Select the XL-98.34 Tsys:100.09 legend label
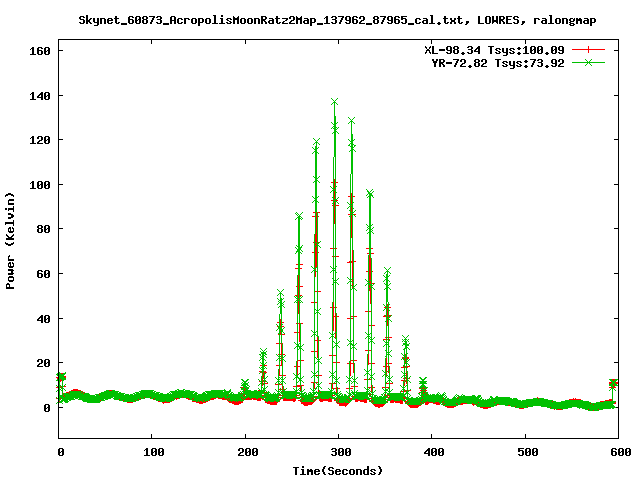The width and height of the screenshot is (640, 480). click(494, 50)
